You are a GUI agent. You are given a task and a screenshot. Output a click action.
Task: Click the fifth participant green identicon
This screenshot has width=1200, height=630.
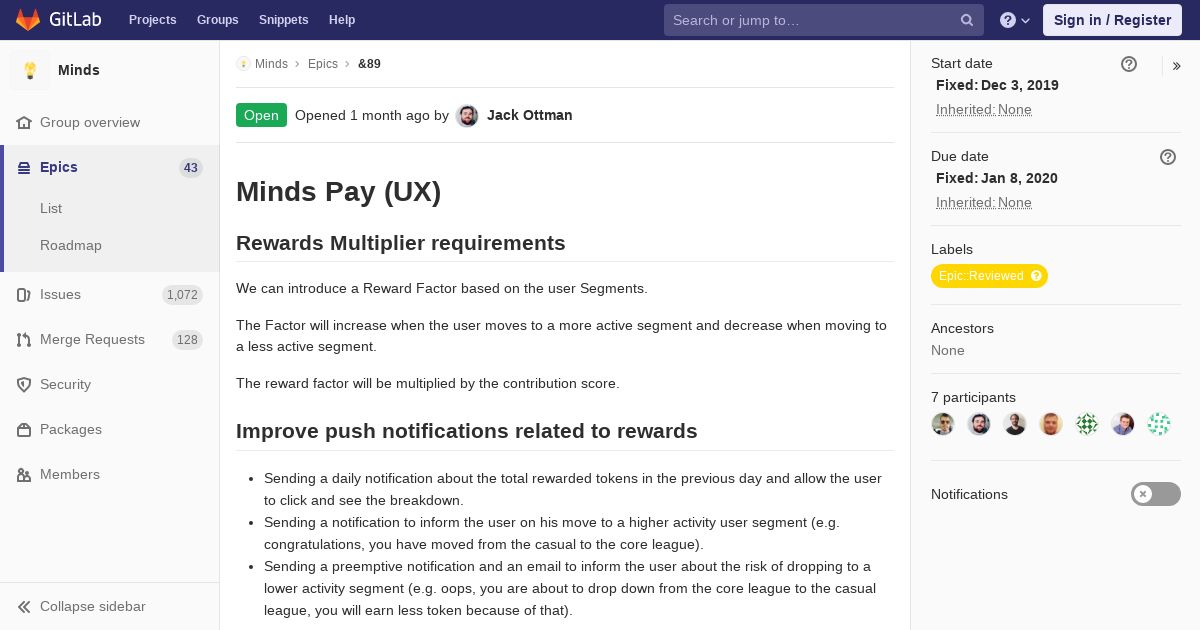(1087, 424)
